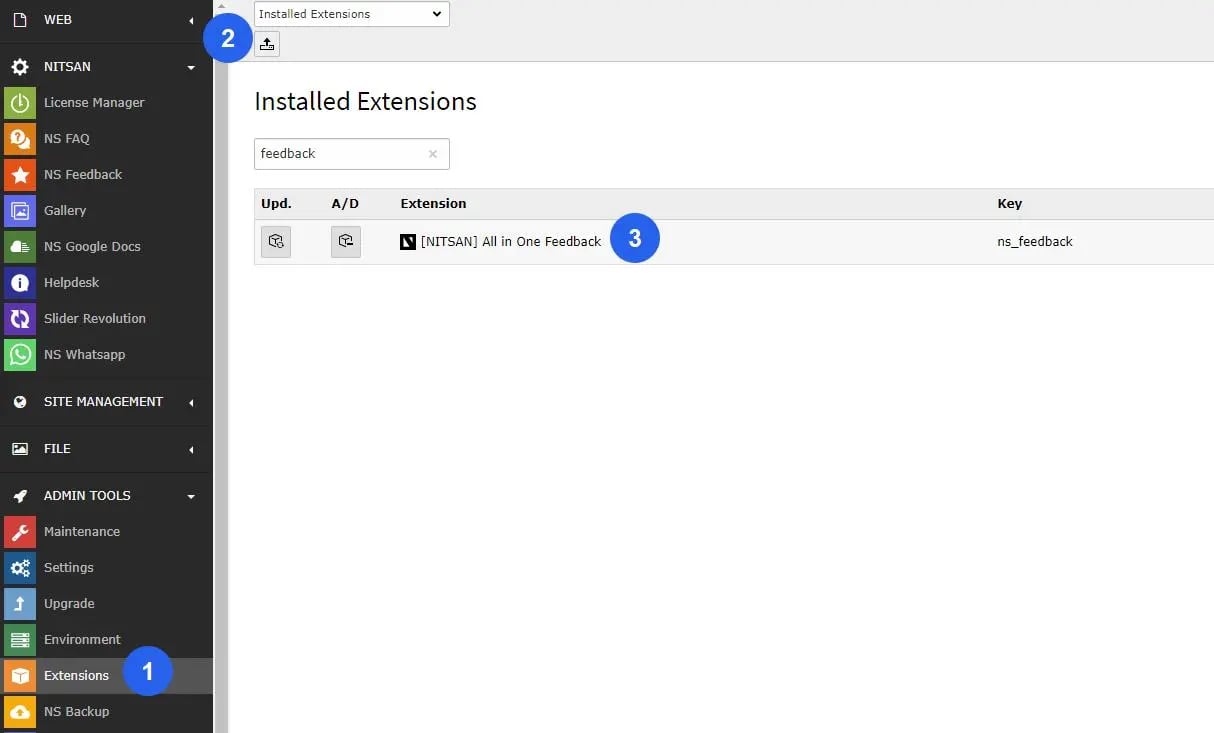Open Slider Revolution module icon
The image size is (1214, 733).
tap(20, 318)
